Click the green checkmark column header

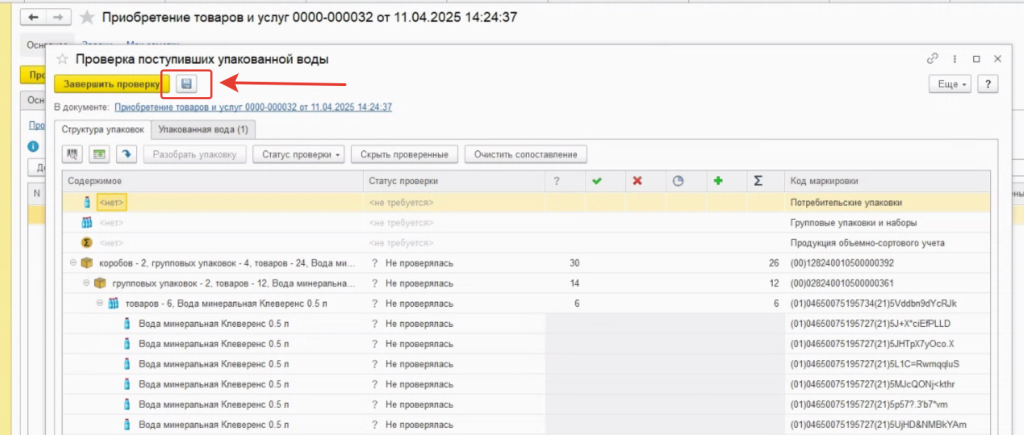click(596, 180)
